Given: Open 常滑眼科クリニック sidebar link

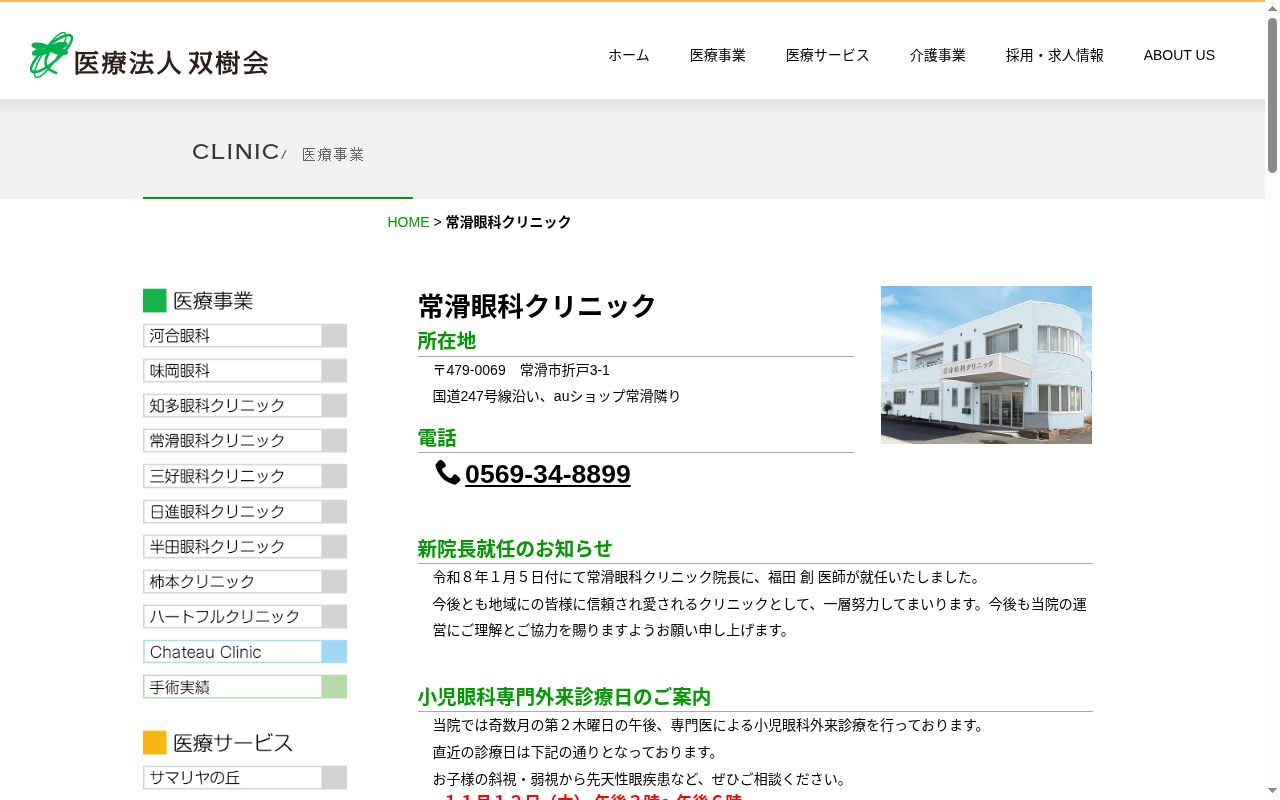Looking at the screenshot, I should [x=245, y=441].
